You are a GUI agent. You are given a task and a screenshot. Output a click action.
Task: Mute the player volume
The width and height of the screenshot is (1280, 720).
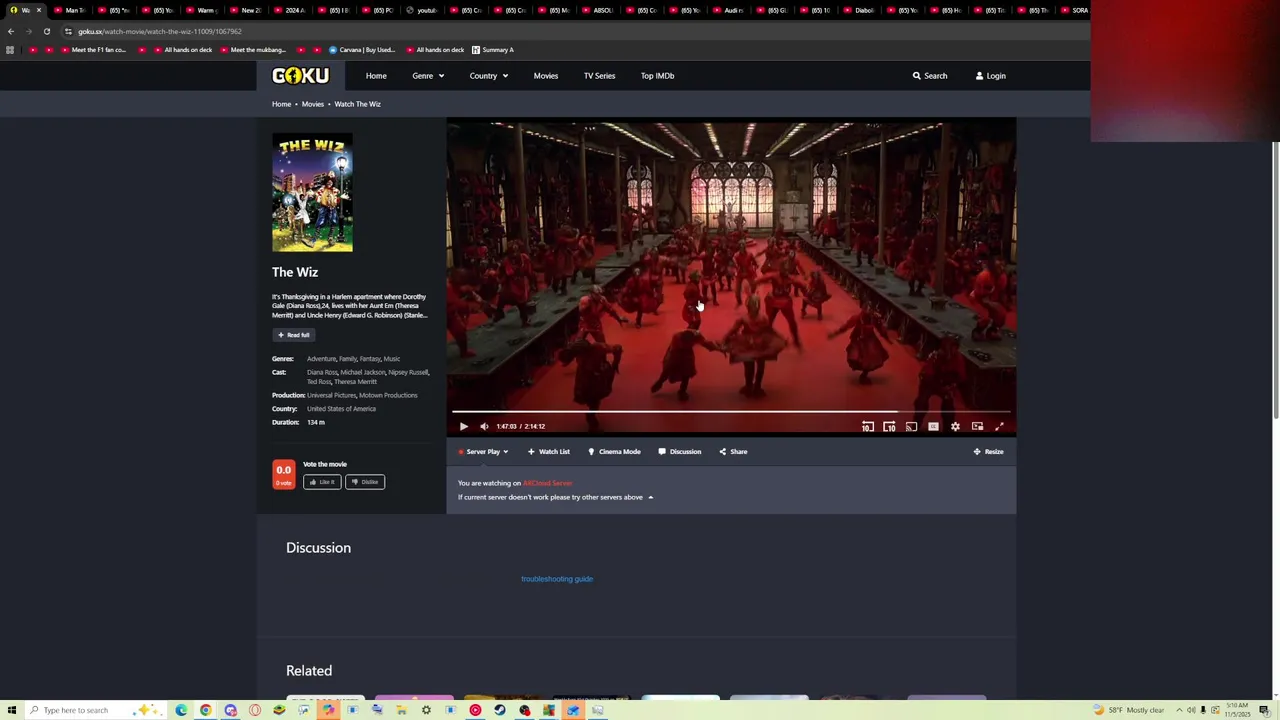click(x=484, y=426)
